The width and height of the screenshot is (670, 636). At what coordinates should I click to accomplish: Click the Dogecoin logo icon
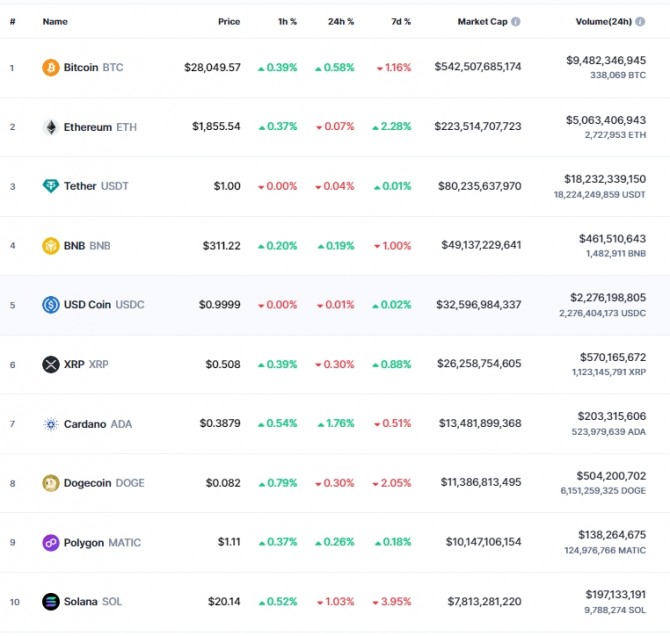point(51,483)
